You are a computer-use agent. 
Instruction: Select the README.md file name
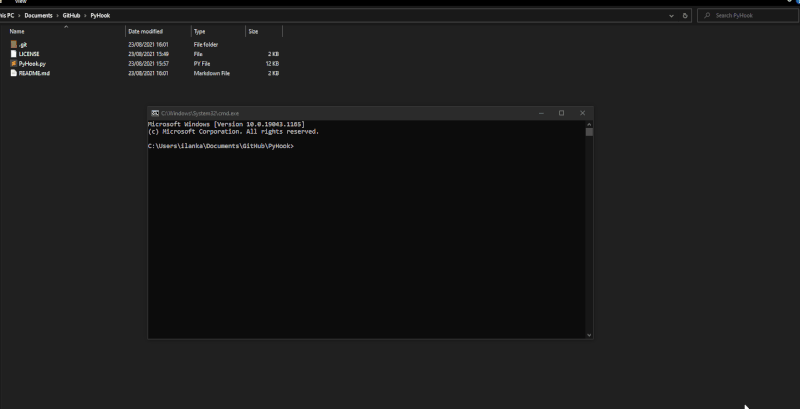point(34,73)
